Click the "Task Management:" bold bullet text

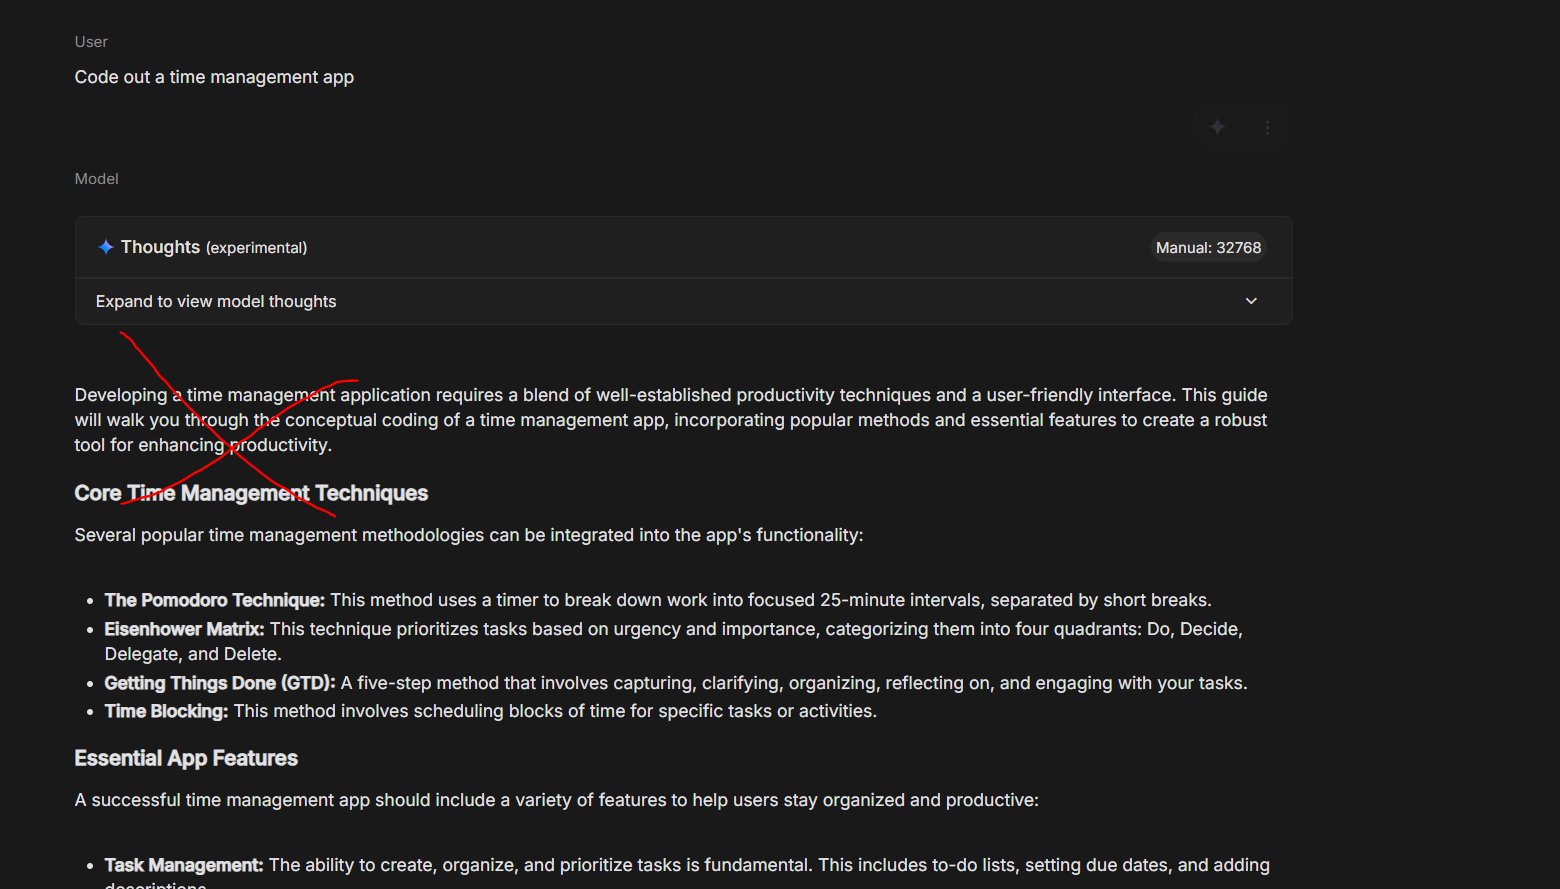pyautogui.click(x=184, y=865)
